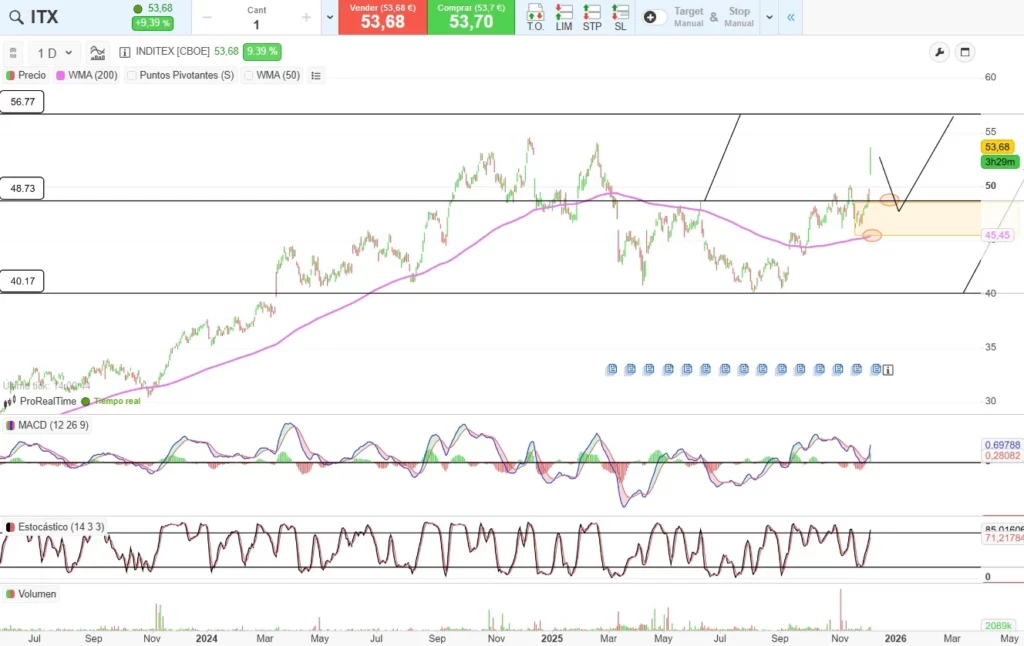Open the chart settings wrench icon
Image resolution: width=1024 pixels, height=646 pixels.
938,51
